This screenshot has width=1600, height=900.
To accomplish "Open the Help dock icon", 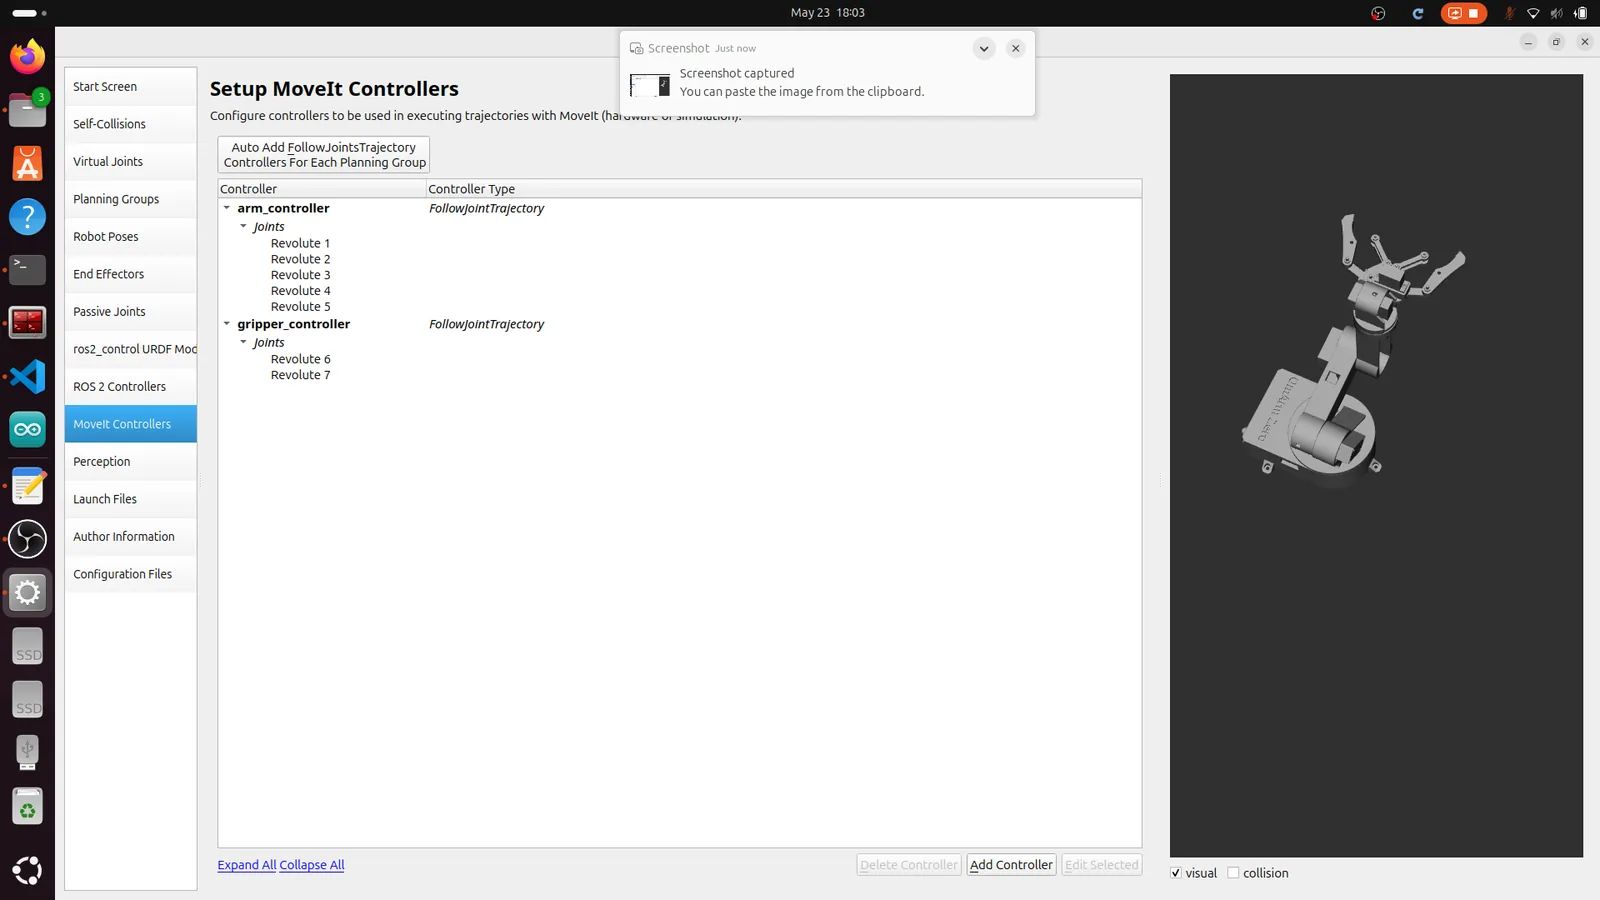I will pos(27,216).
